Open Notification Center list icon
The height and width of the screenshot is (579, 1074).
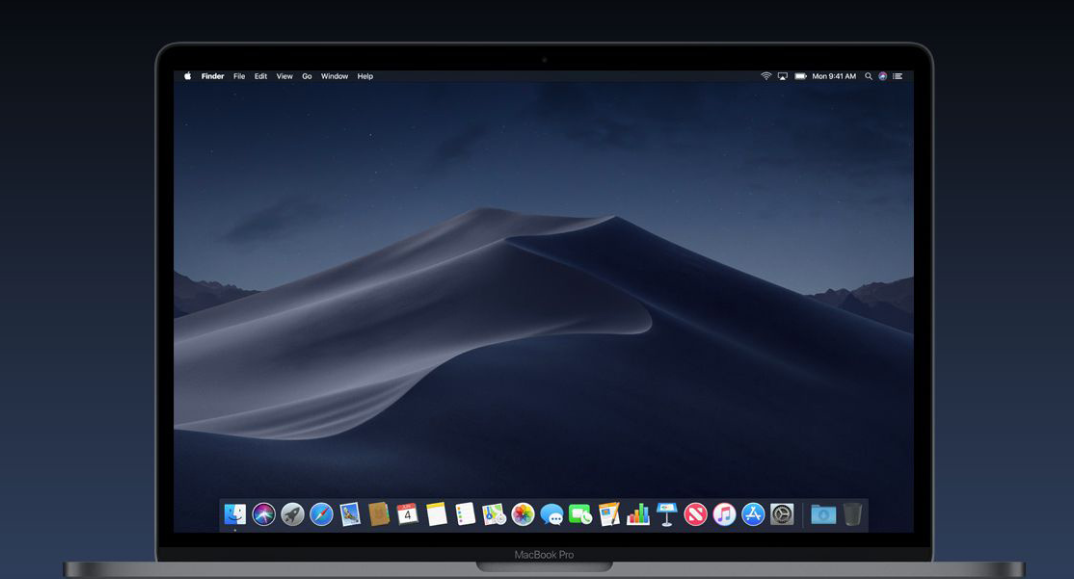click(898, 76)
